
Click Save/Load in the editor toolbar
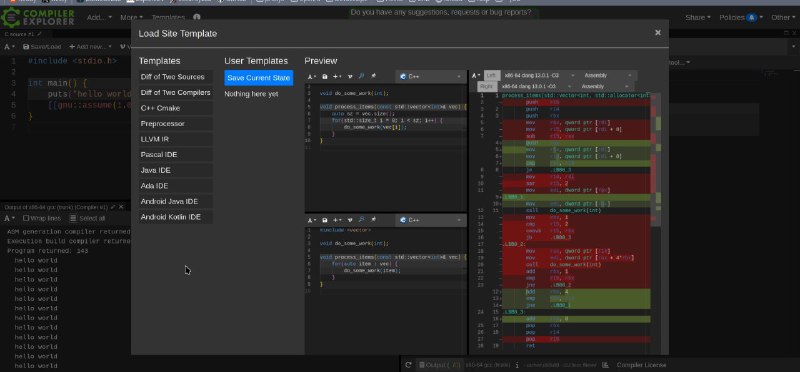(42, 47)
